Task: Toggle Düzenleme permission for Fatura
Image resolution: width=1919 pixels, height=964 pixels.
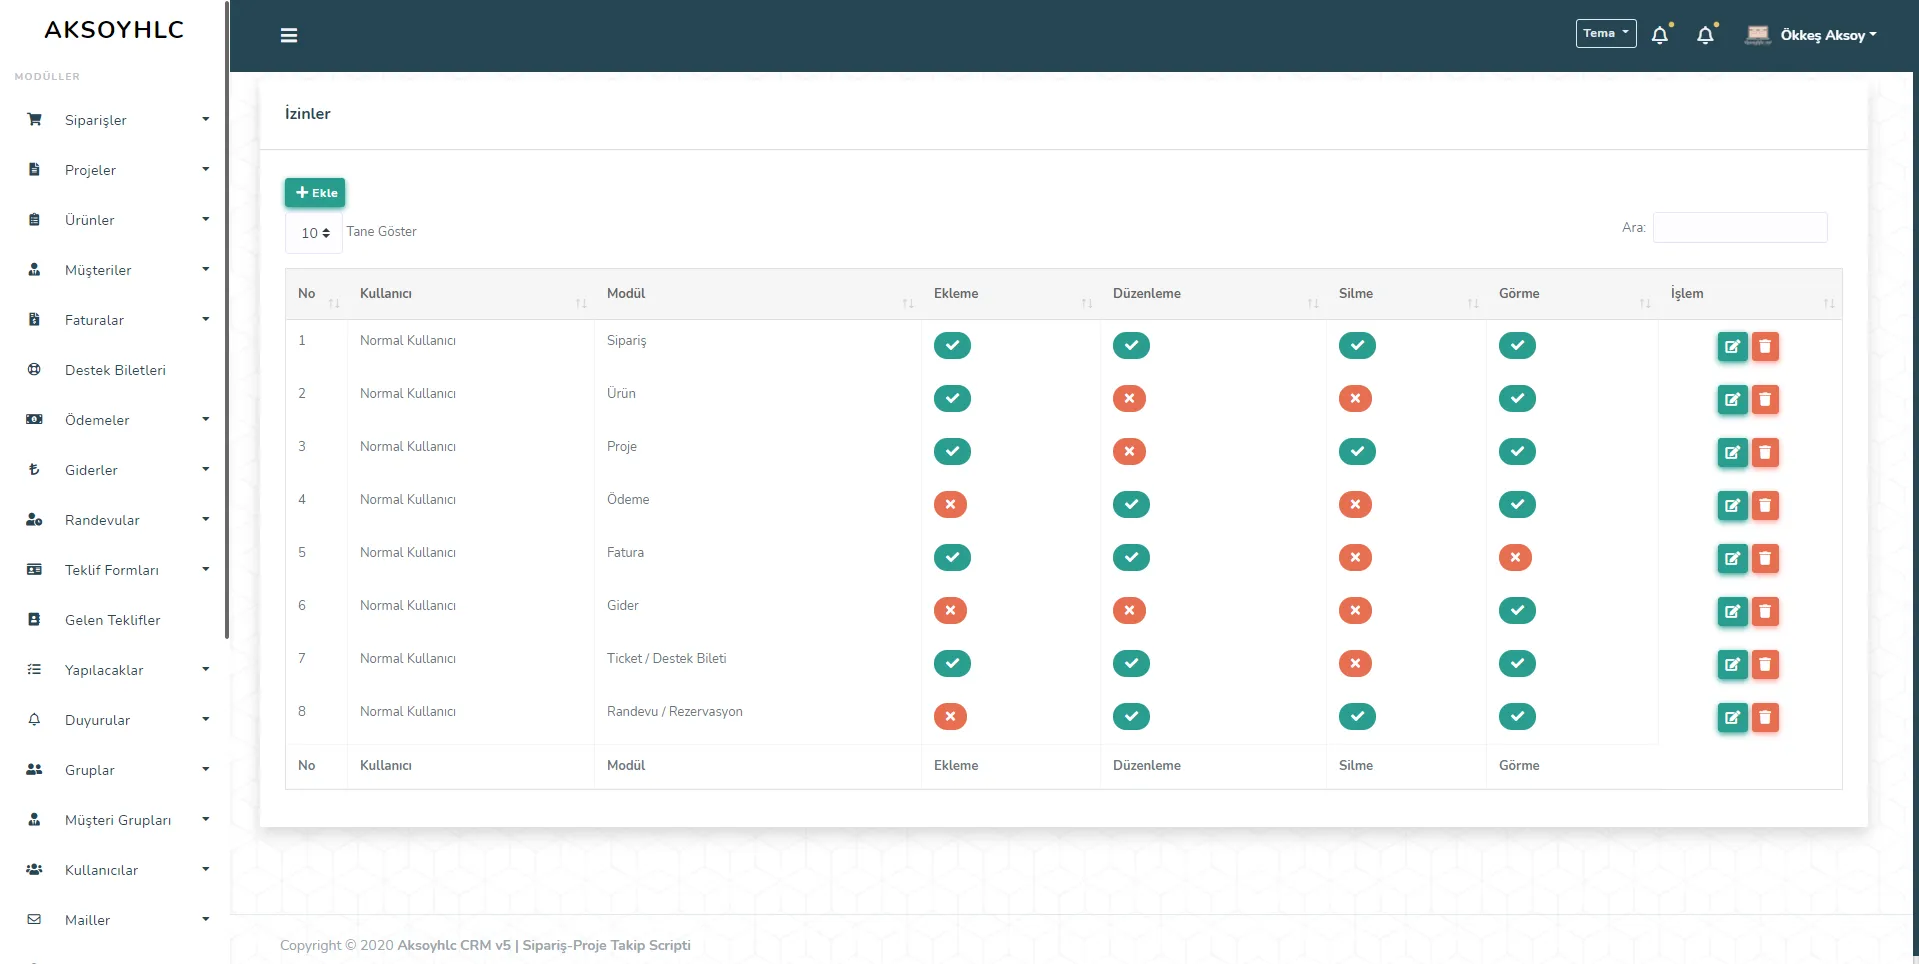Action: [1131, 558]
